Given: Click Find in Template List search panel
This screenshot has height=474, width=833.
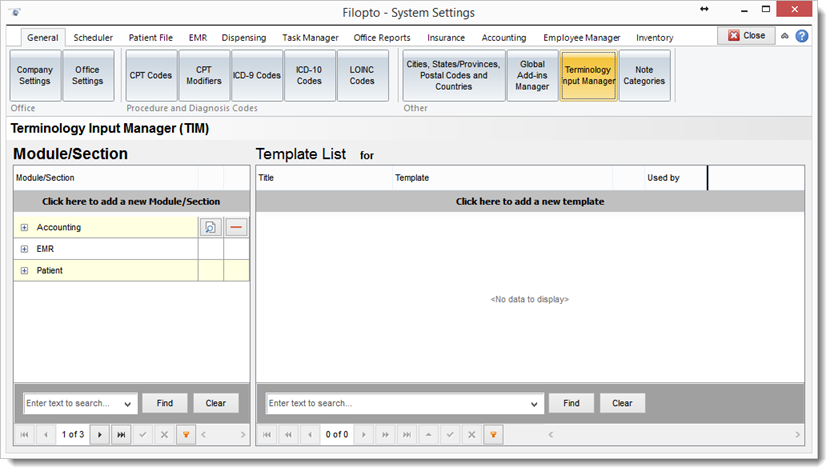Looking at the screenshot, I should point(571,403).
